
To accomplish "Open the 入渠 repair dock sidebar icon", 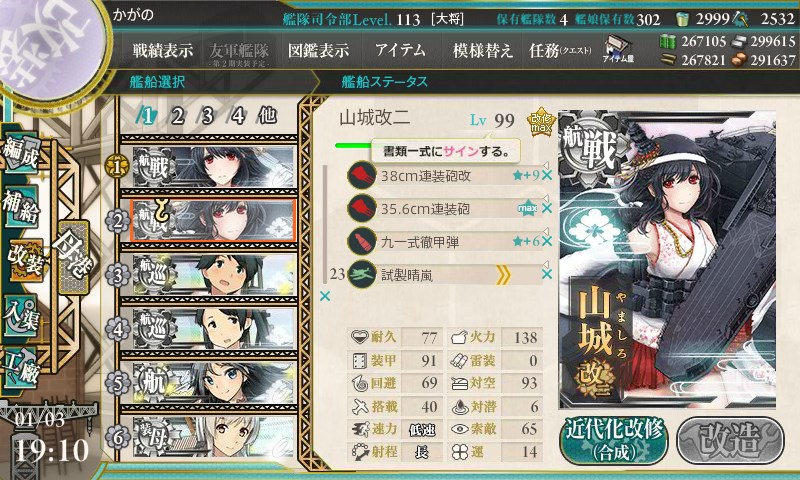I will coord(20,316).
